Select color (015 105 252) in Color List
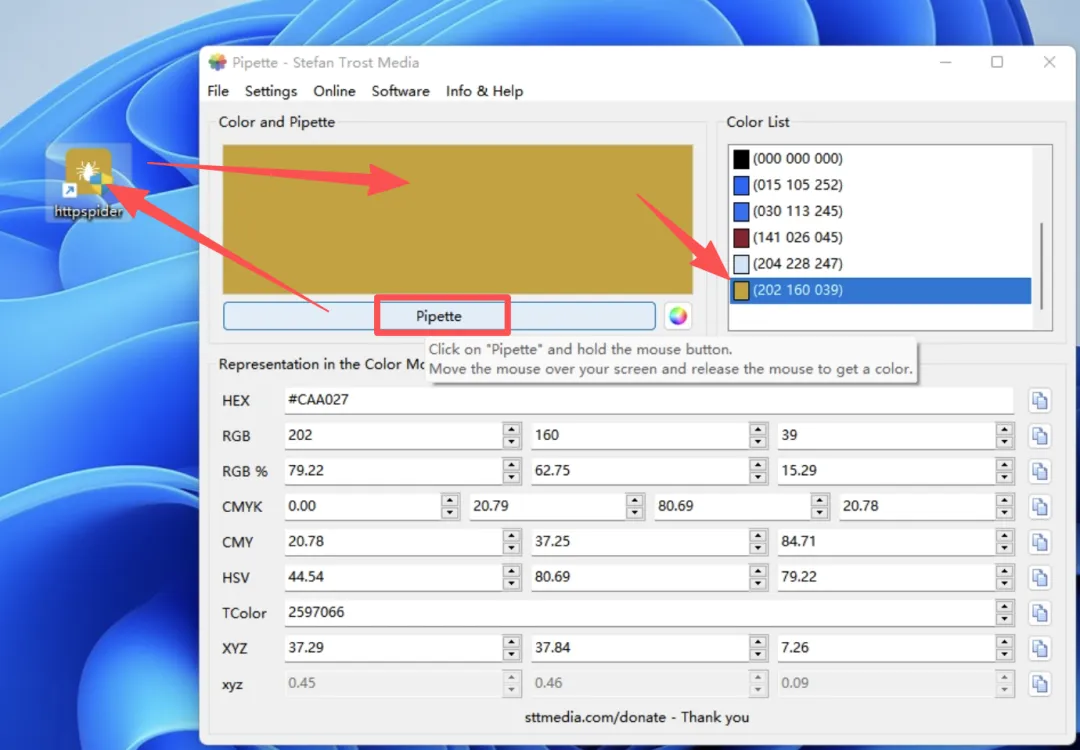The width and height of the screenshot is (1080, 750). pyautogui.click(x=880, y=185)
